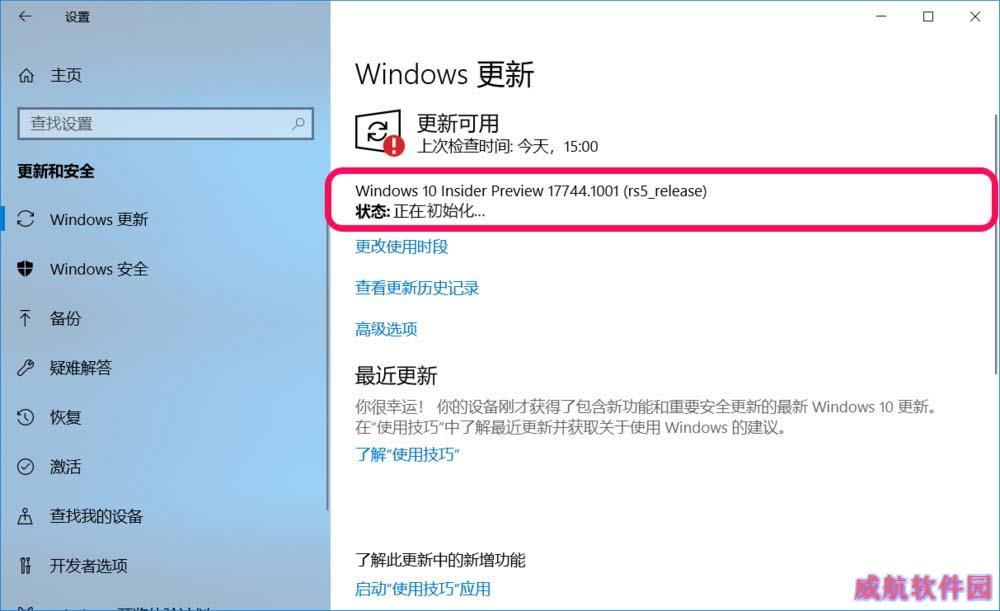Viewport: 1000px width, 611px height.
Task: Click the search magnifier icon in search box
Action: [x=298, y=124]
